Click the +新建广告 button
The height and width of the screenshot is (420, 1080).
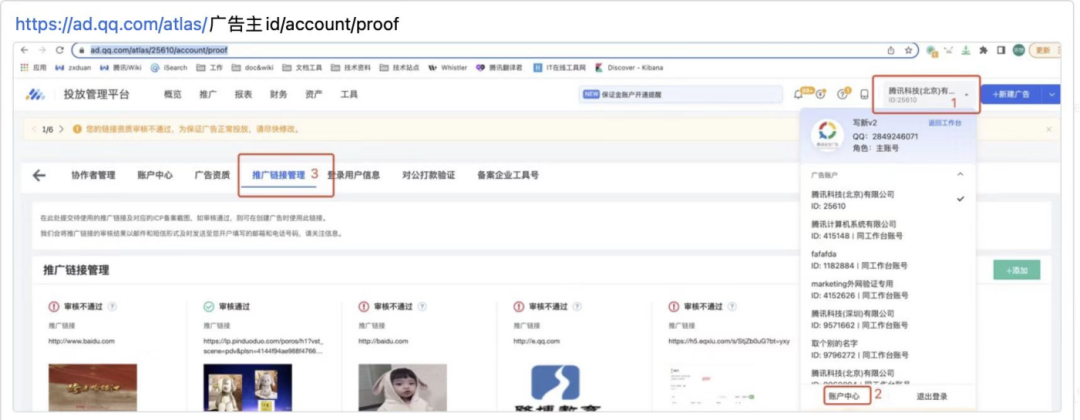(1012, 95)
